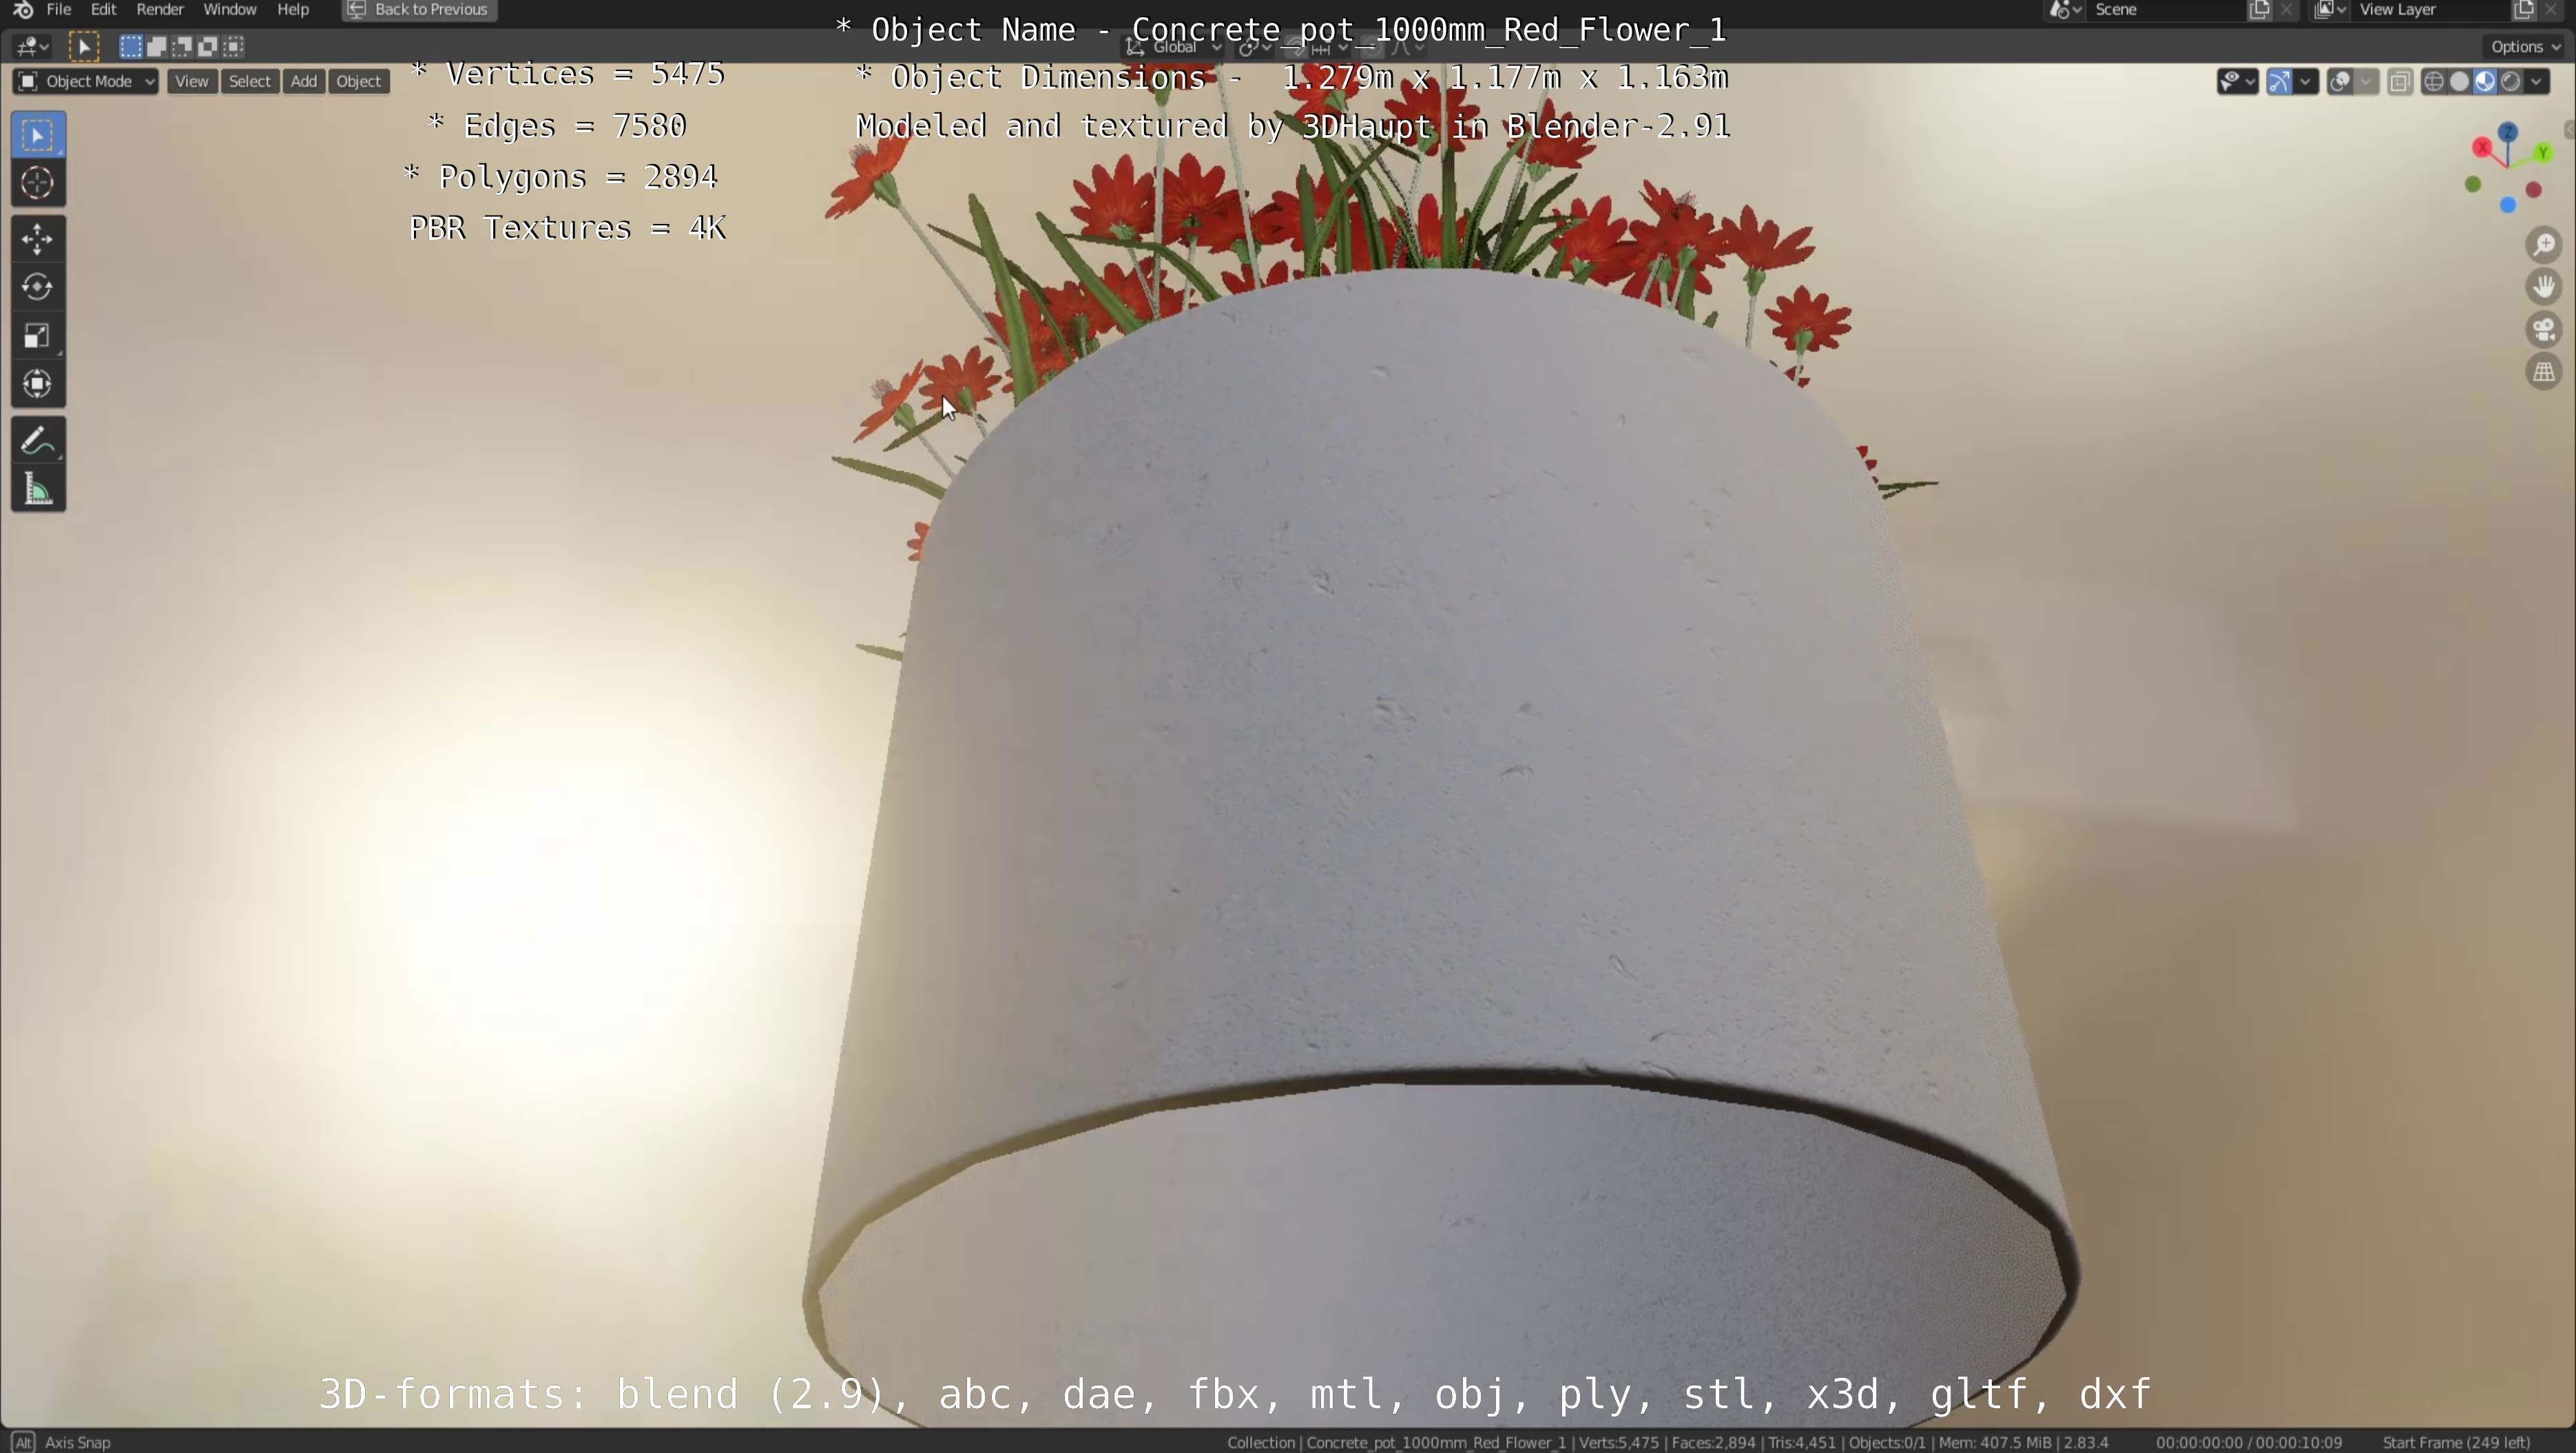Align view to X axis on gizmo
This screenshot has height=1453, width=2576.
pos(2483,148)
